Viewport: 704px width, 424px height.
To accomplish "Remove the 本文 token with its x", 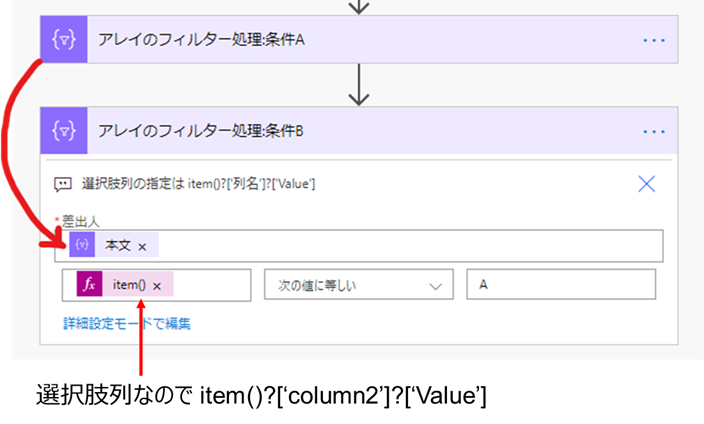I will tap(142, 247).
